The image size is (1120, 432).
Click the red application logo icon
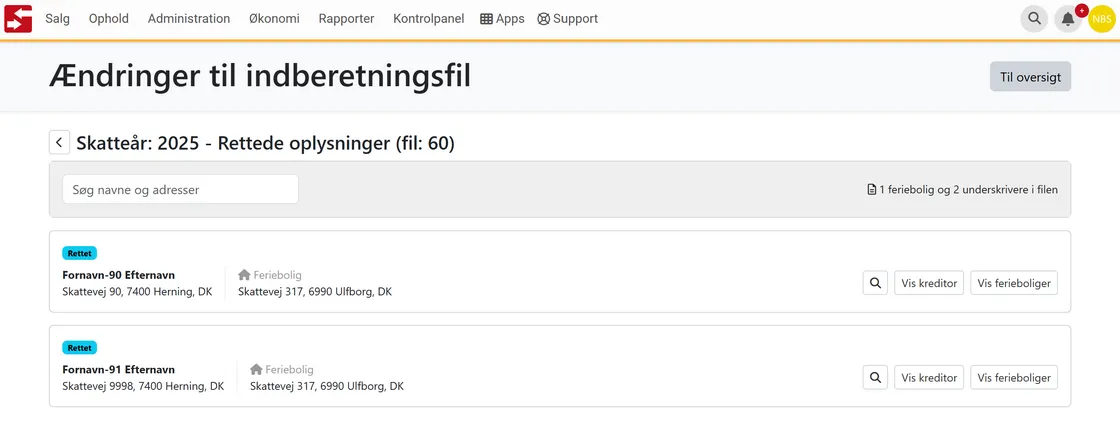[19, 19]
